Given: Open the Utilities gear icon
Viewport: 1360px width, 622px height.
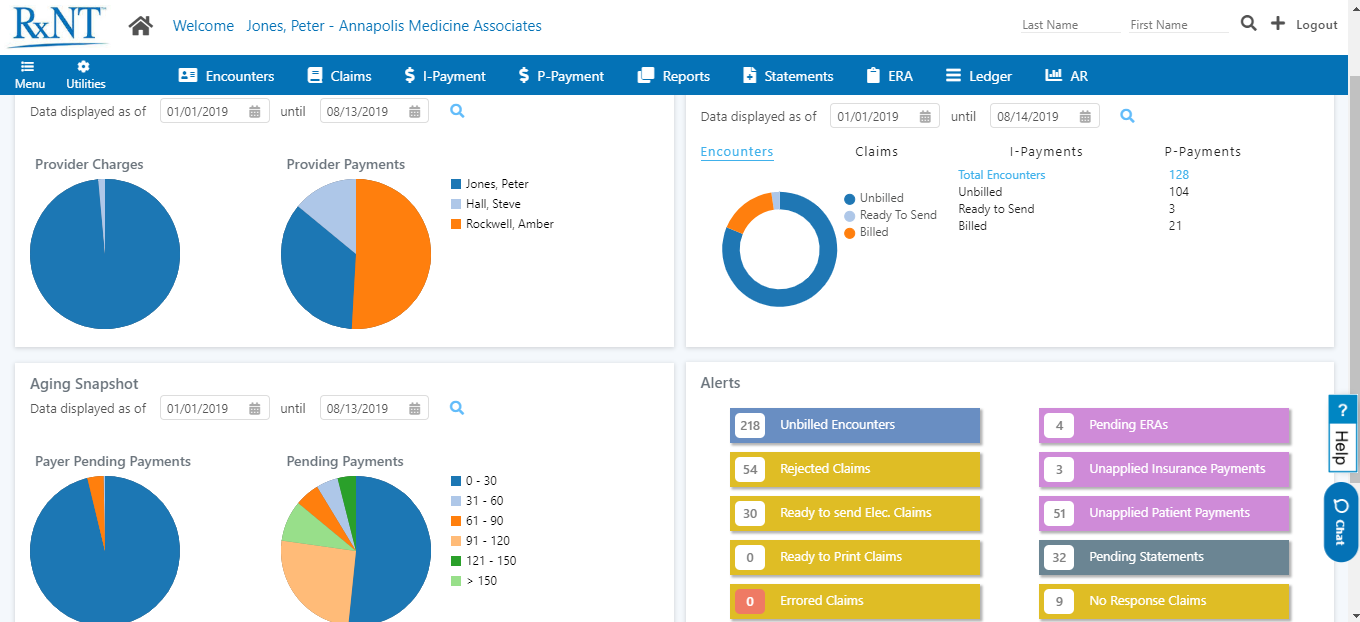Looking at the screenshot, I should [84, 67].
